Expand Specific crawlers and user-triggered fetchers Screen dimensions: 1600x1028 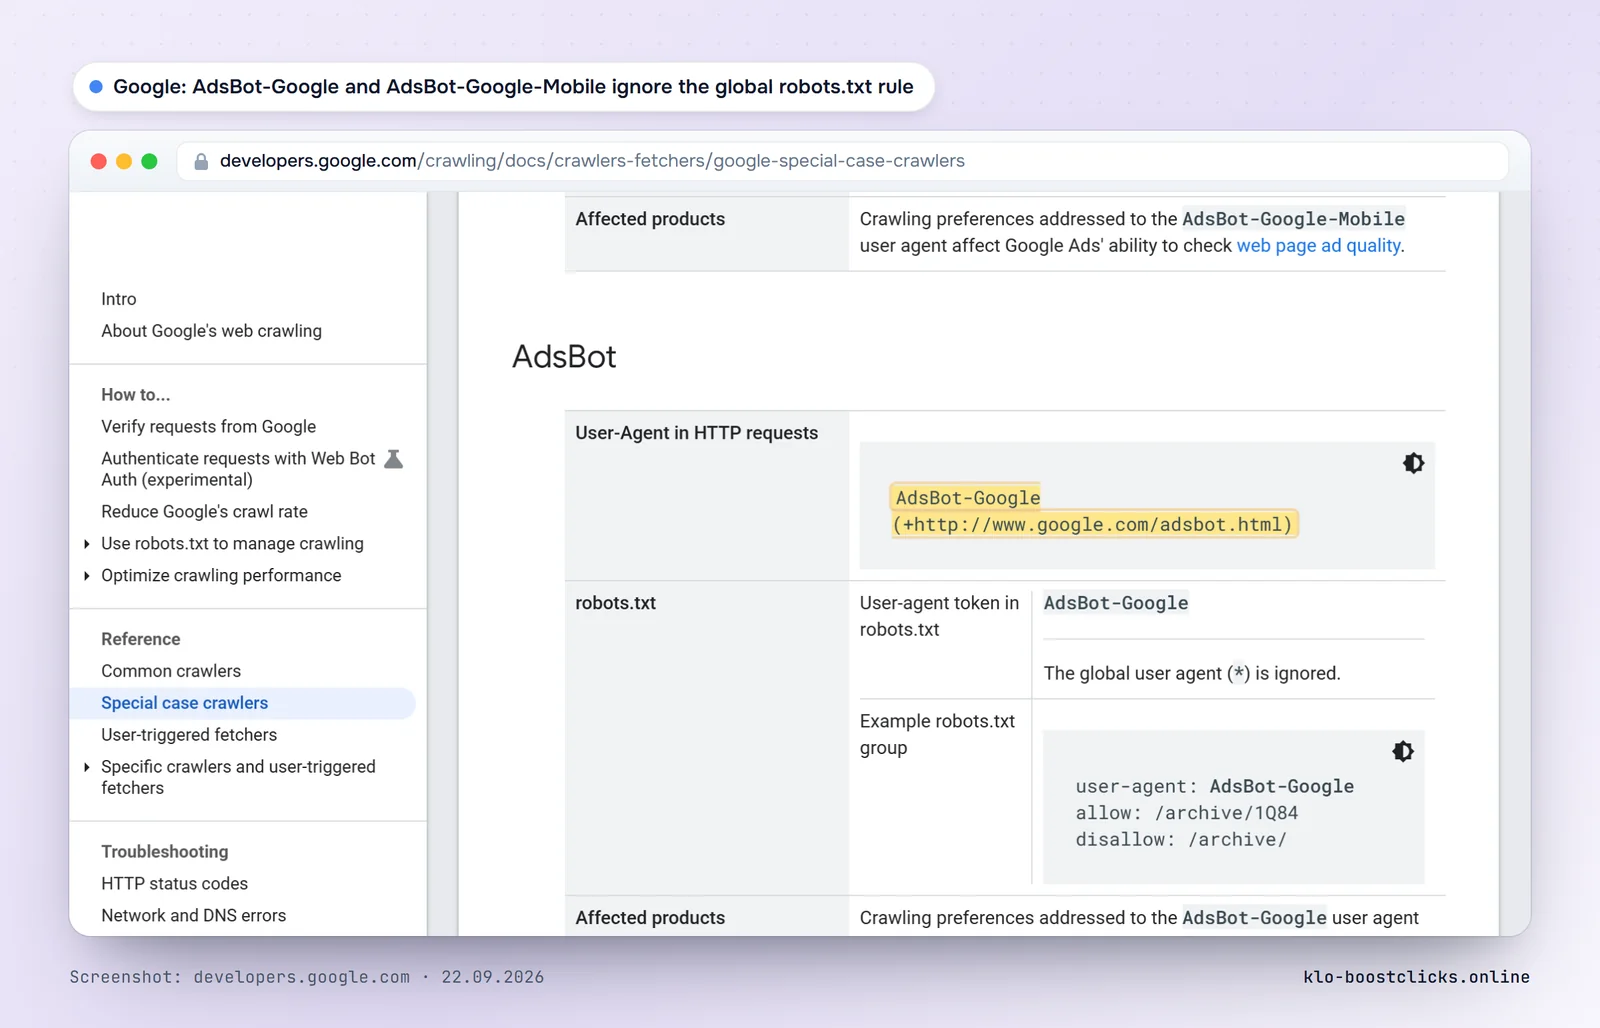[x=87, y=767]
